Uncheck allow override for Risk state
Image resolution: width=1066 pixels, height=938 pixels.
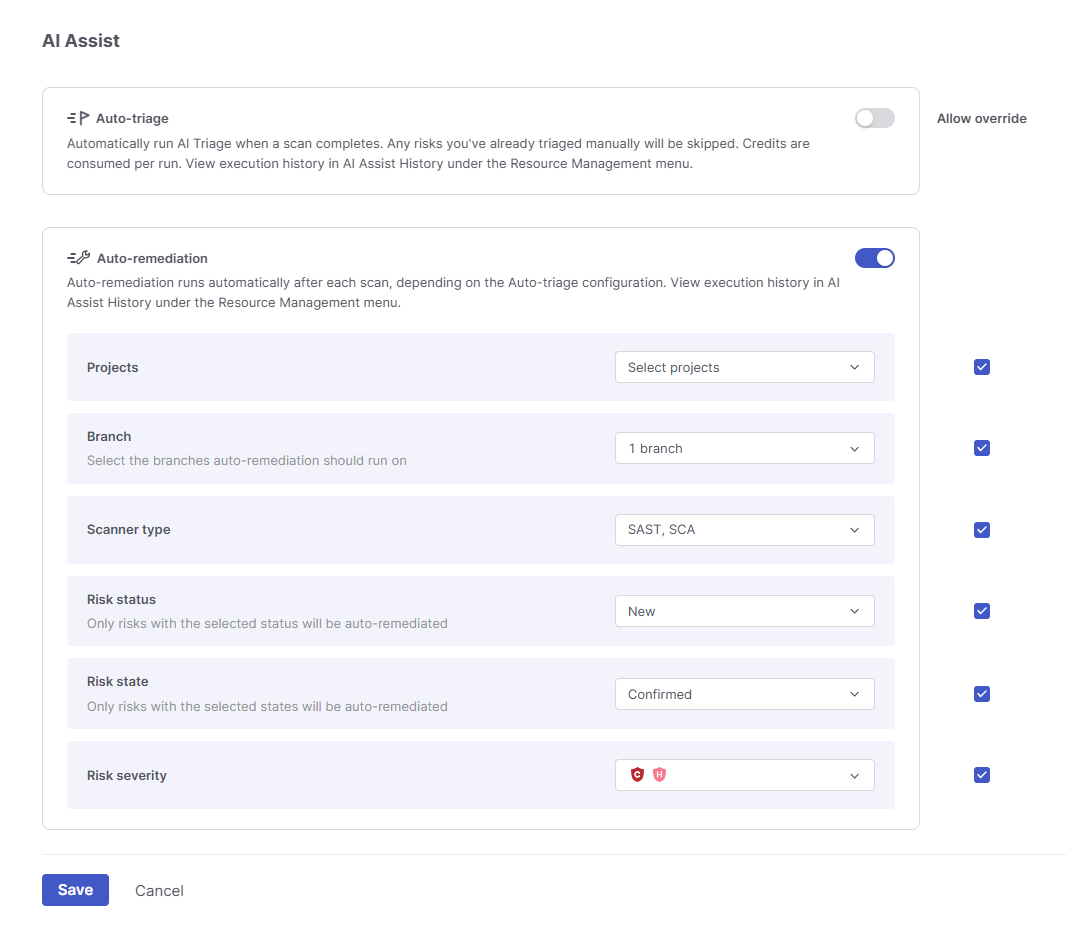982,694
